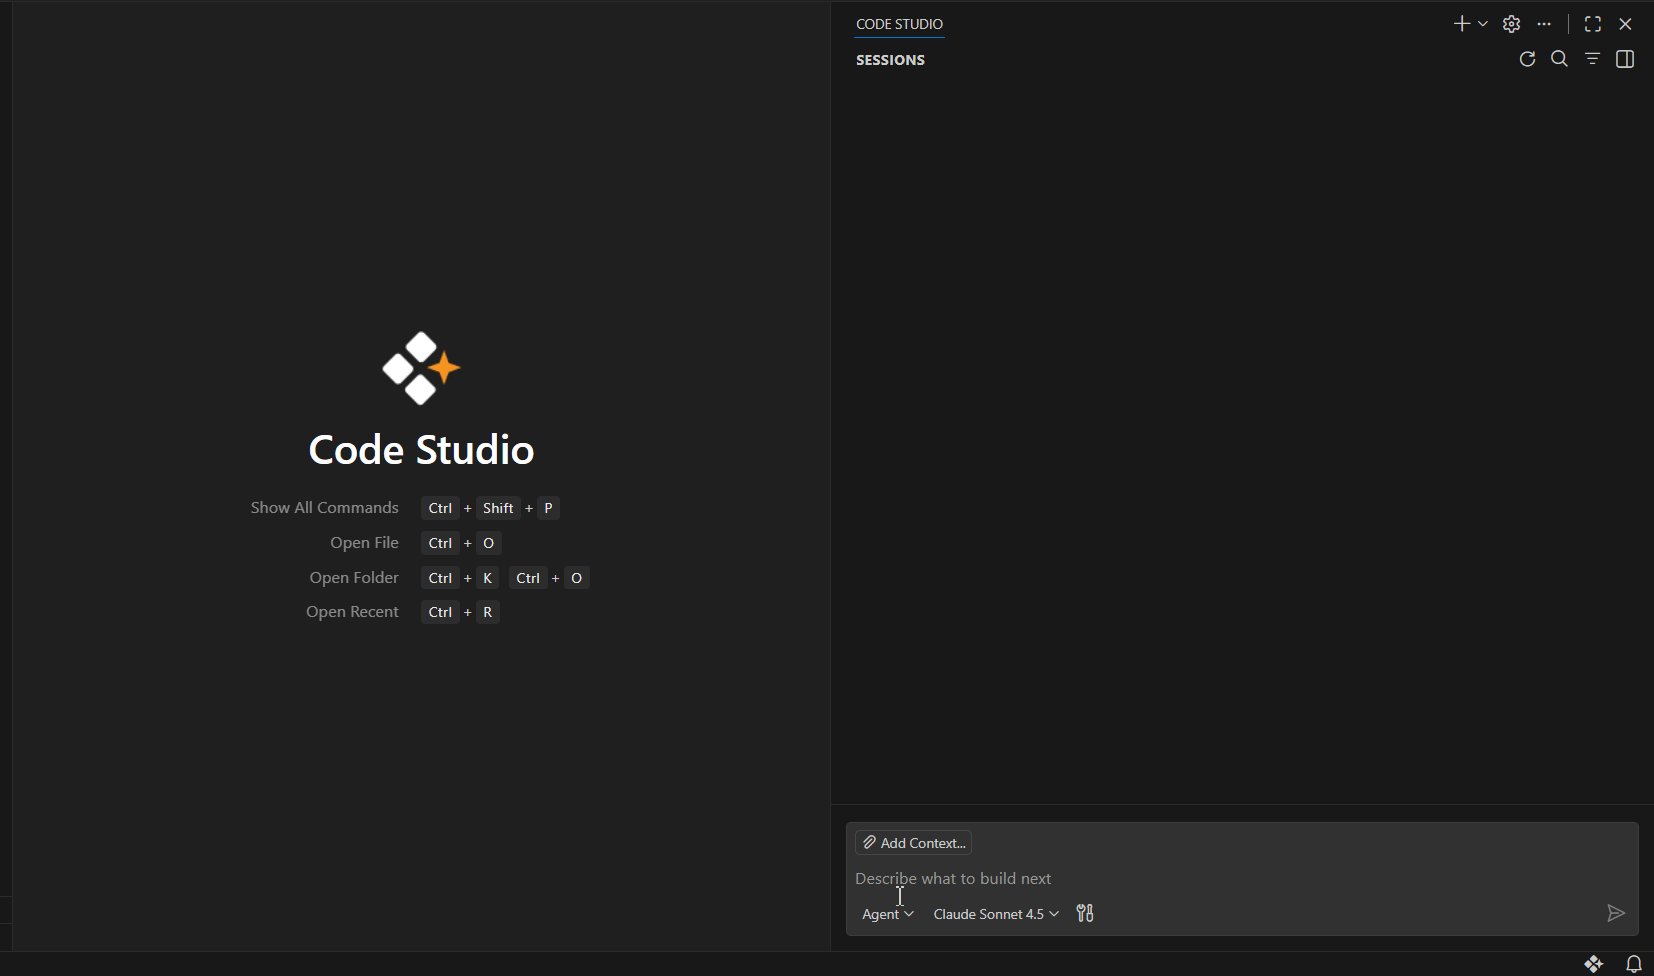Open the sessions filter options
Image resolution: width=1654 pixels, height=976 pixels.
pyautogui.click(x=1593, y=59)
